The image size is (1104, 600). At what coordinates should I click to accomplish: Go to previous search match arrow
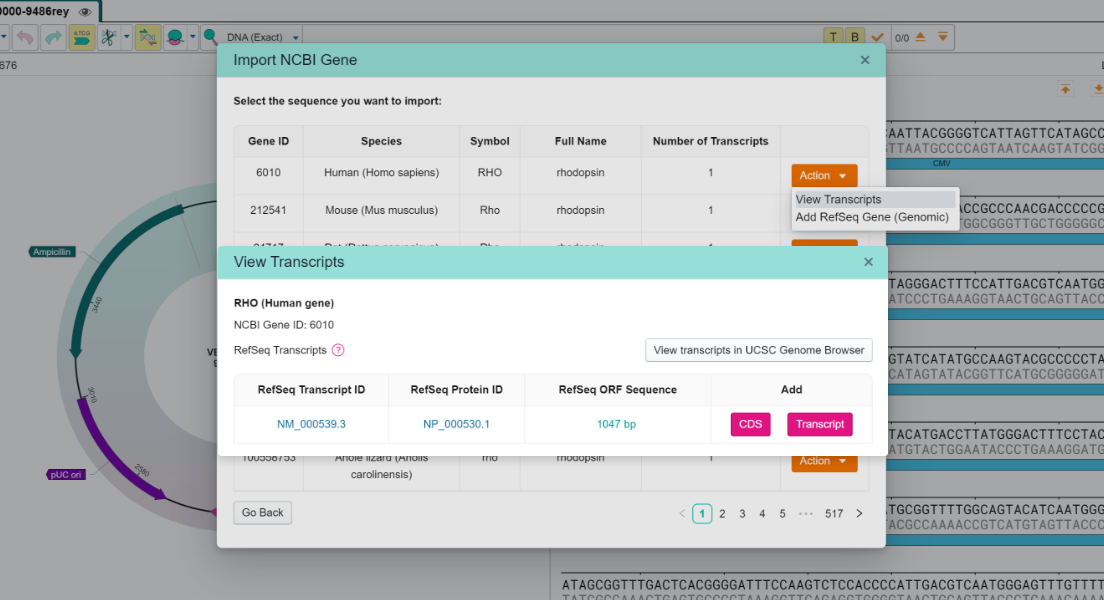920,37
